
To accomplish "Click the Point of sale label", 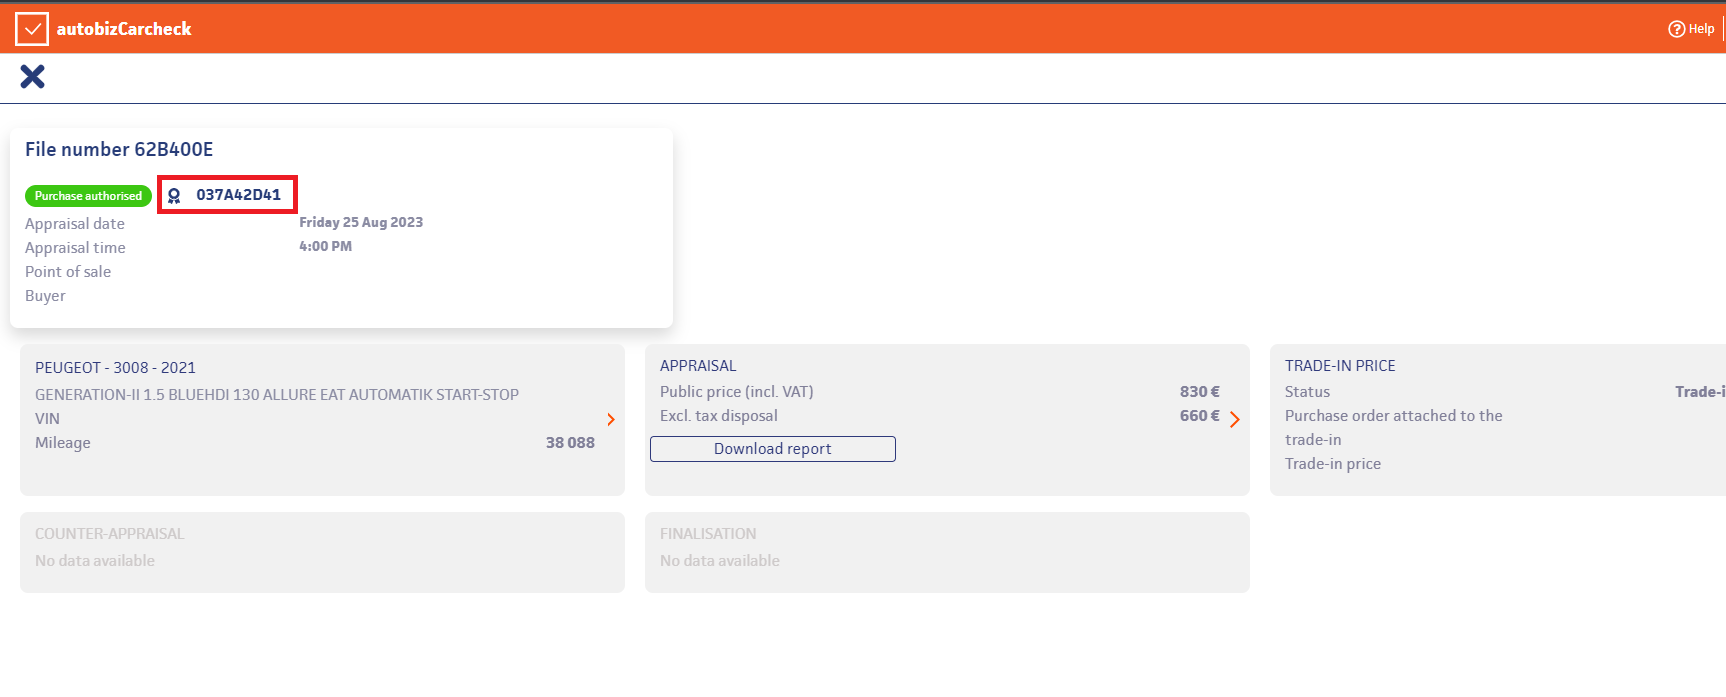I will point(68,272).
